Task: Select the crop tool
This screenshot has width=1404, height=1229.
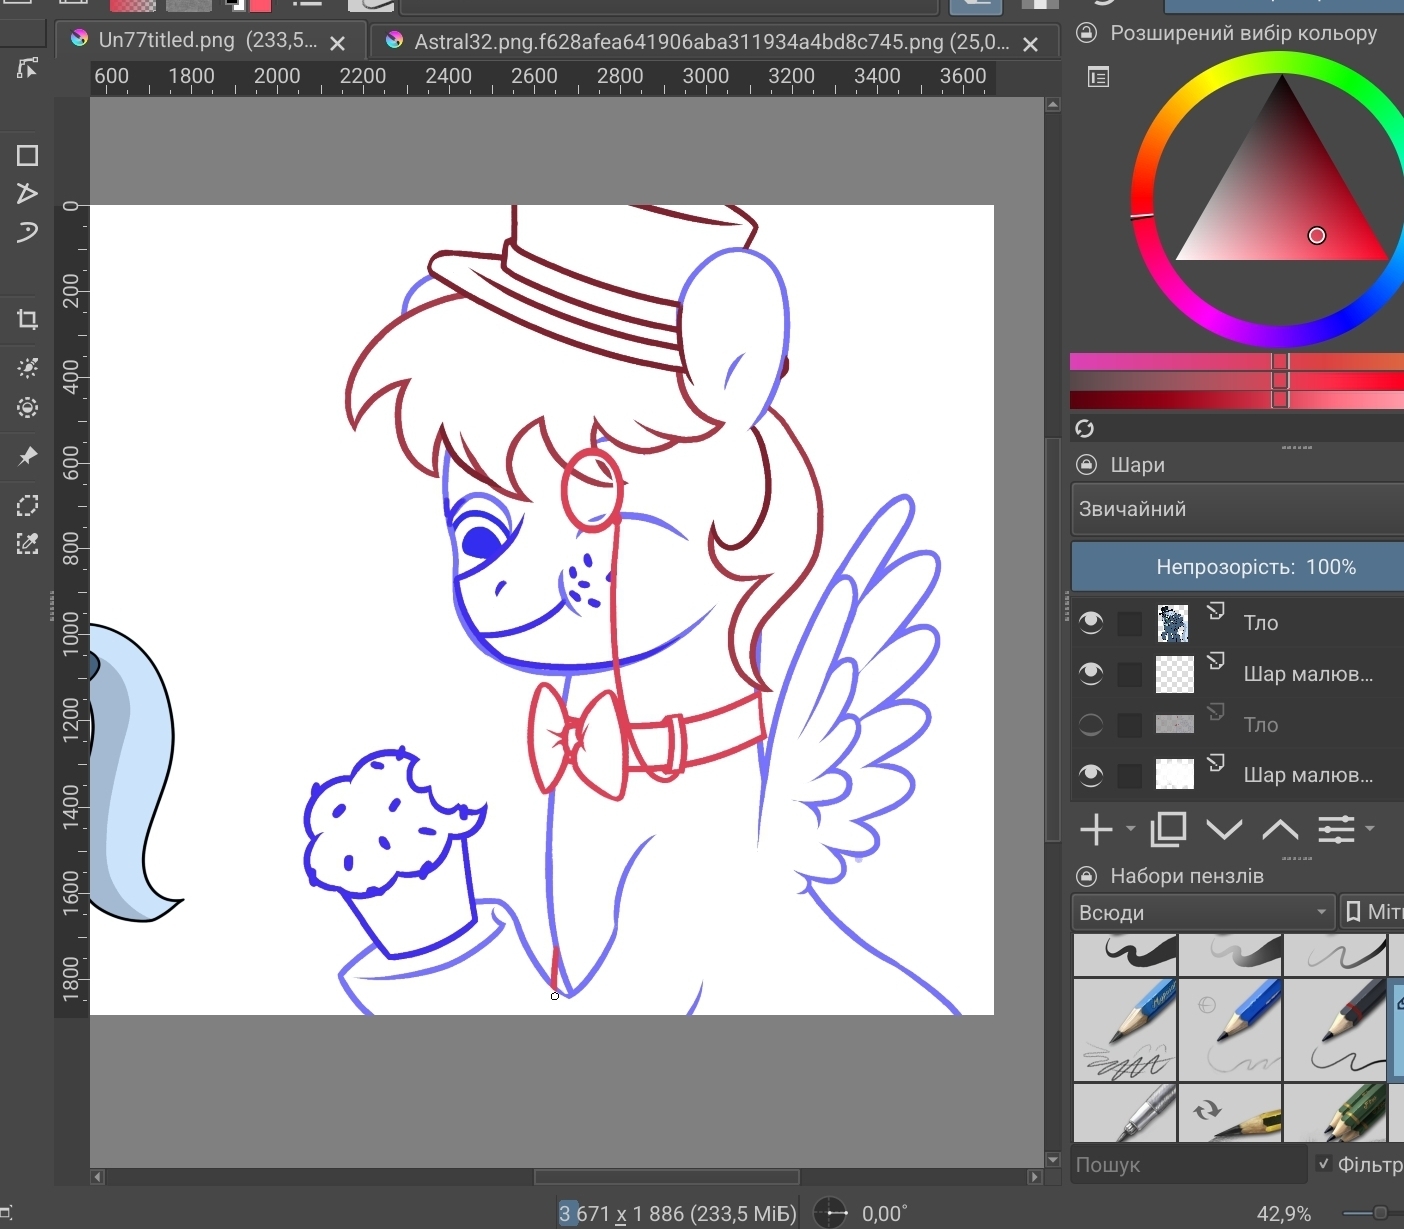Action: 27,320
